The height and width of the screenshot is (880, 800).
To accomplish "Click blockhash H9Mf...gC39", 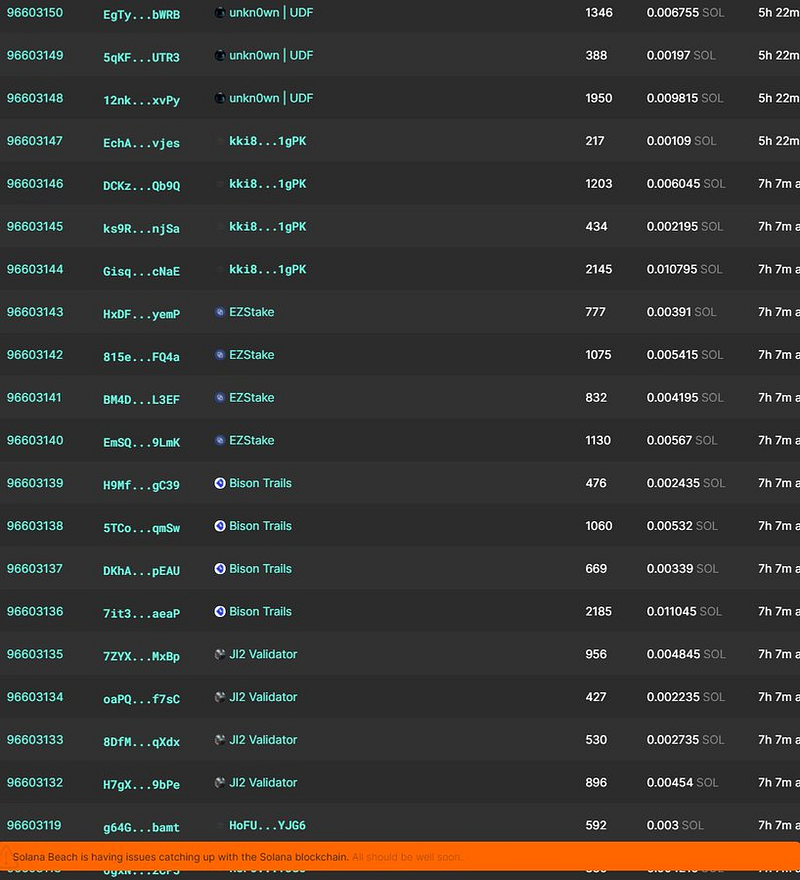I will pyautogui.click(x=141, y=485).
